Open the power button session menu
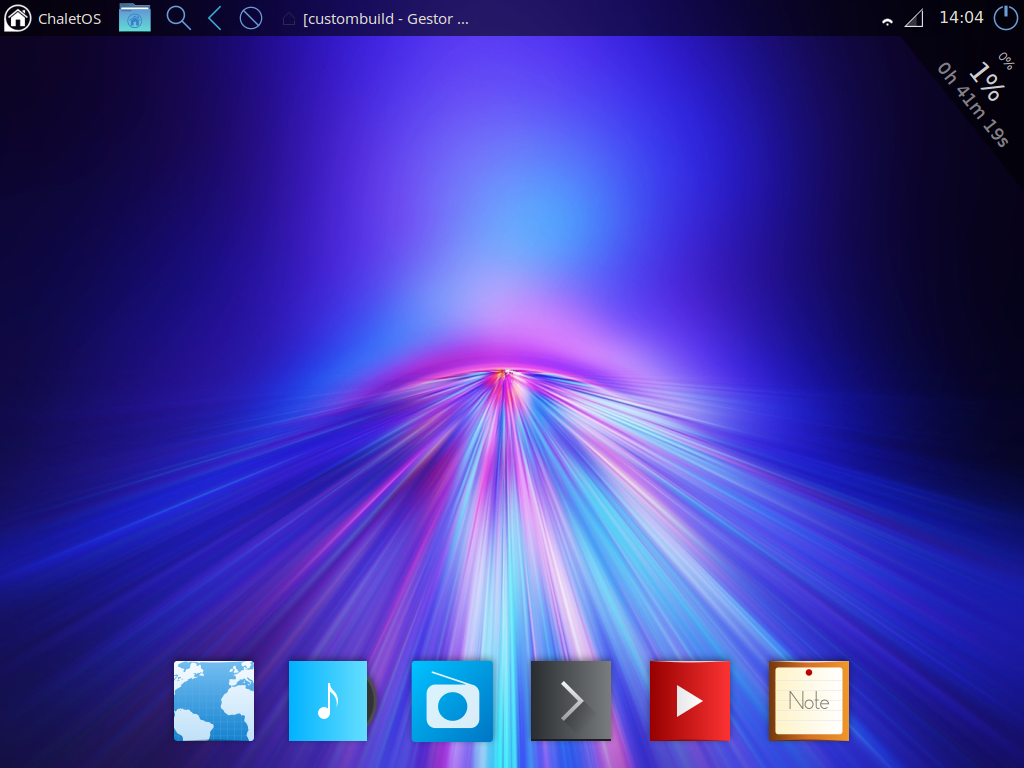1024x768 pixels. tap(1006, 18)
